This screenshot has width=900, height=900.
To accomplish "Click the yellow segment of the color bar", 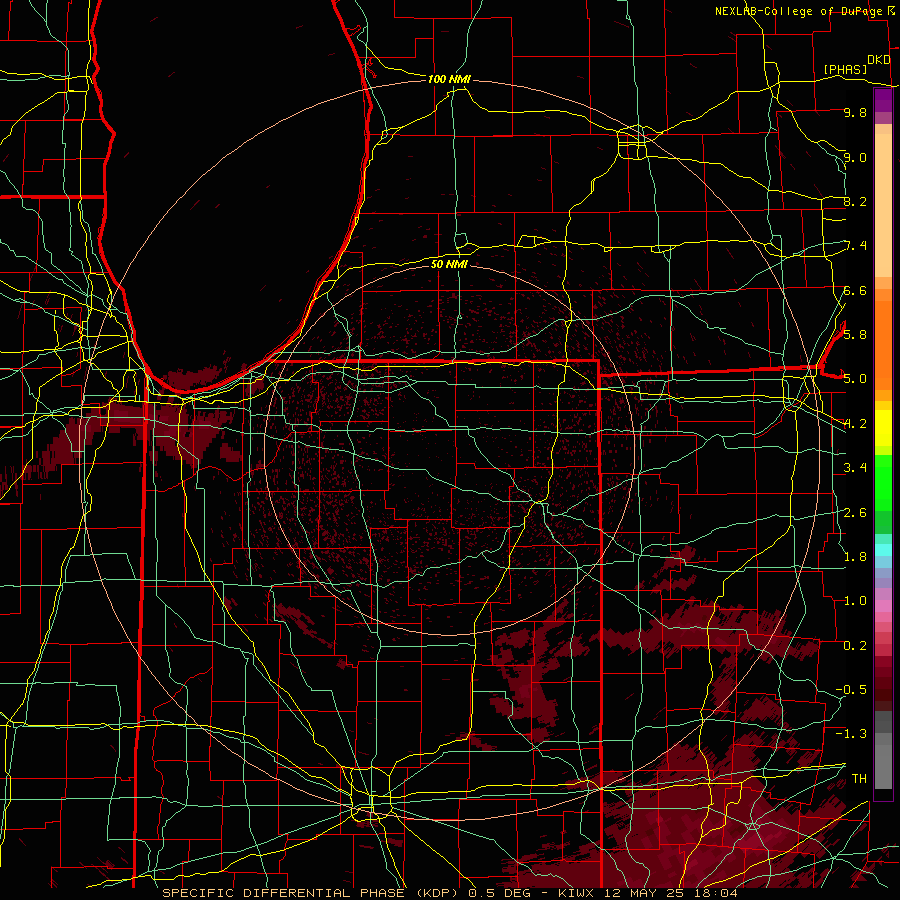I will pyautogui.click(x=883, y=428).
